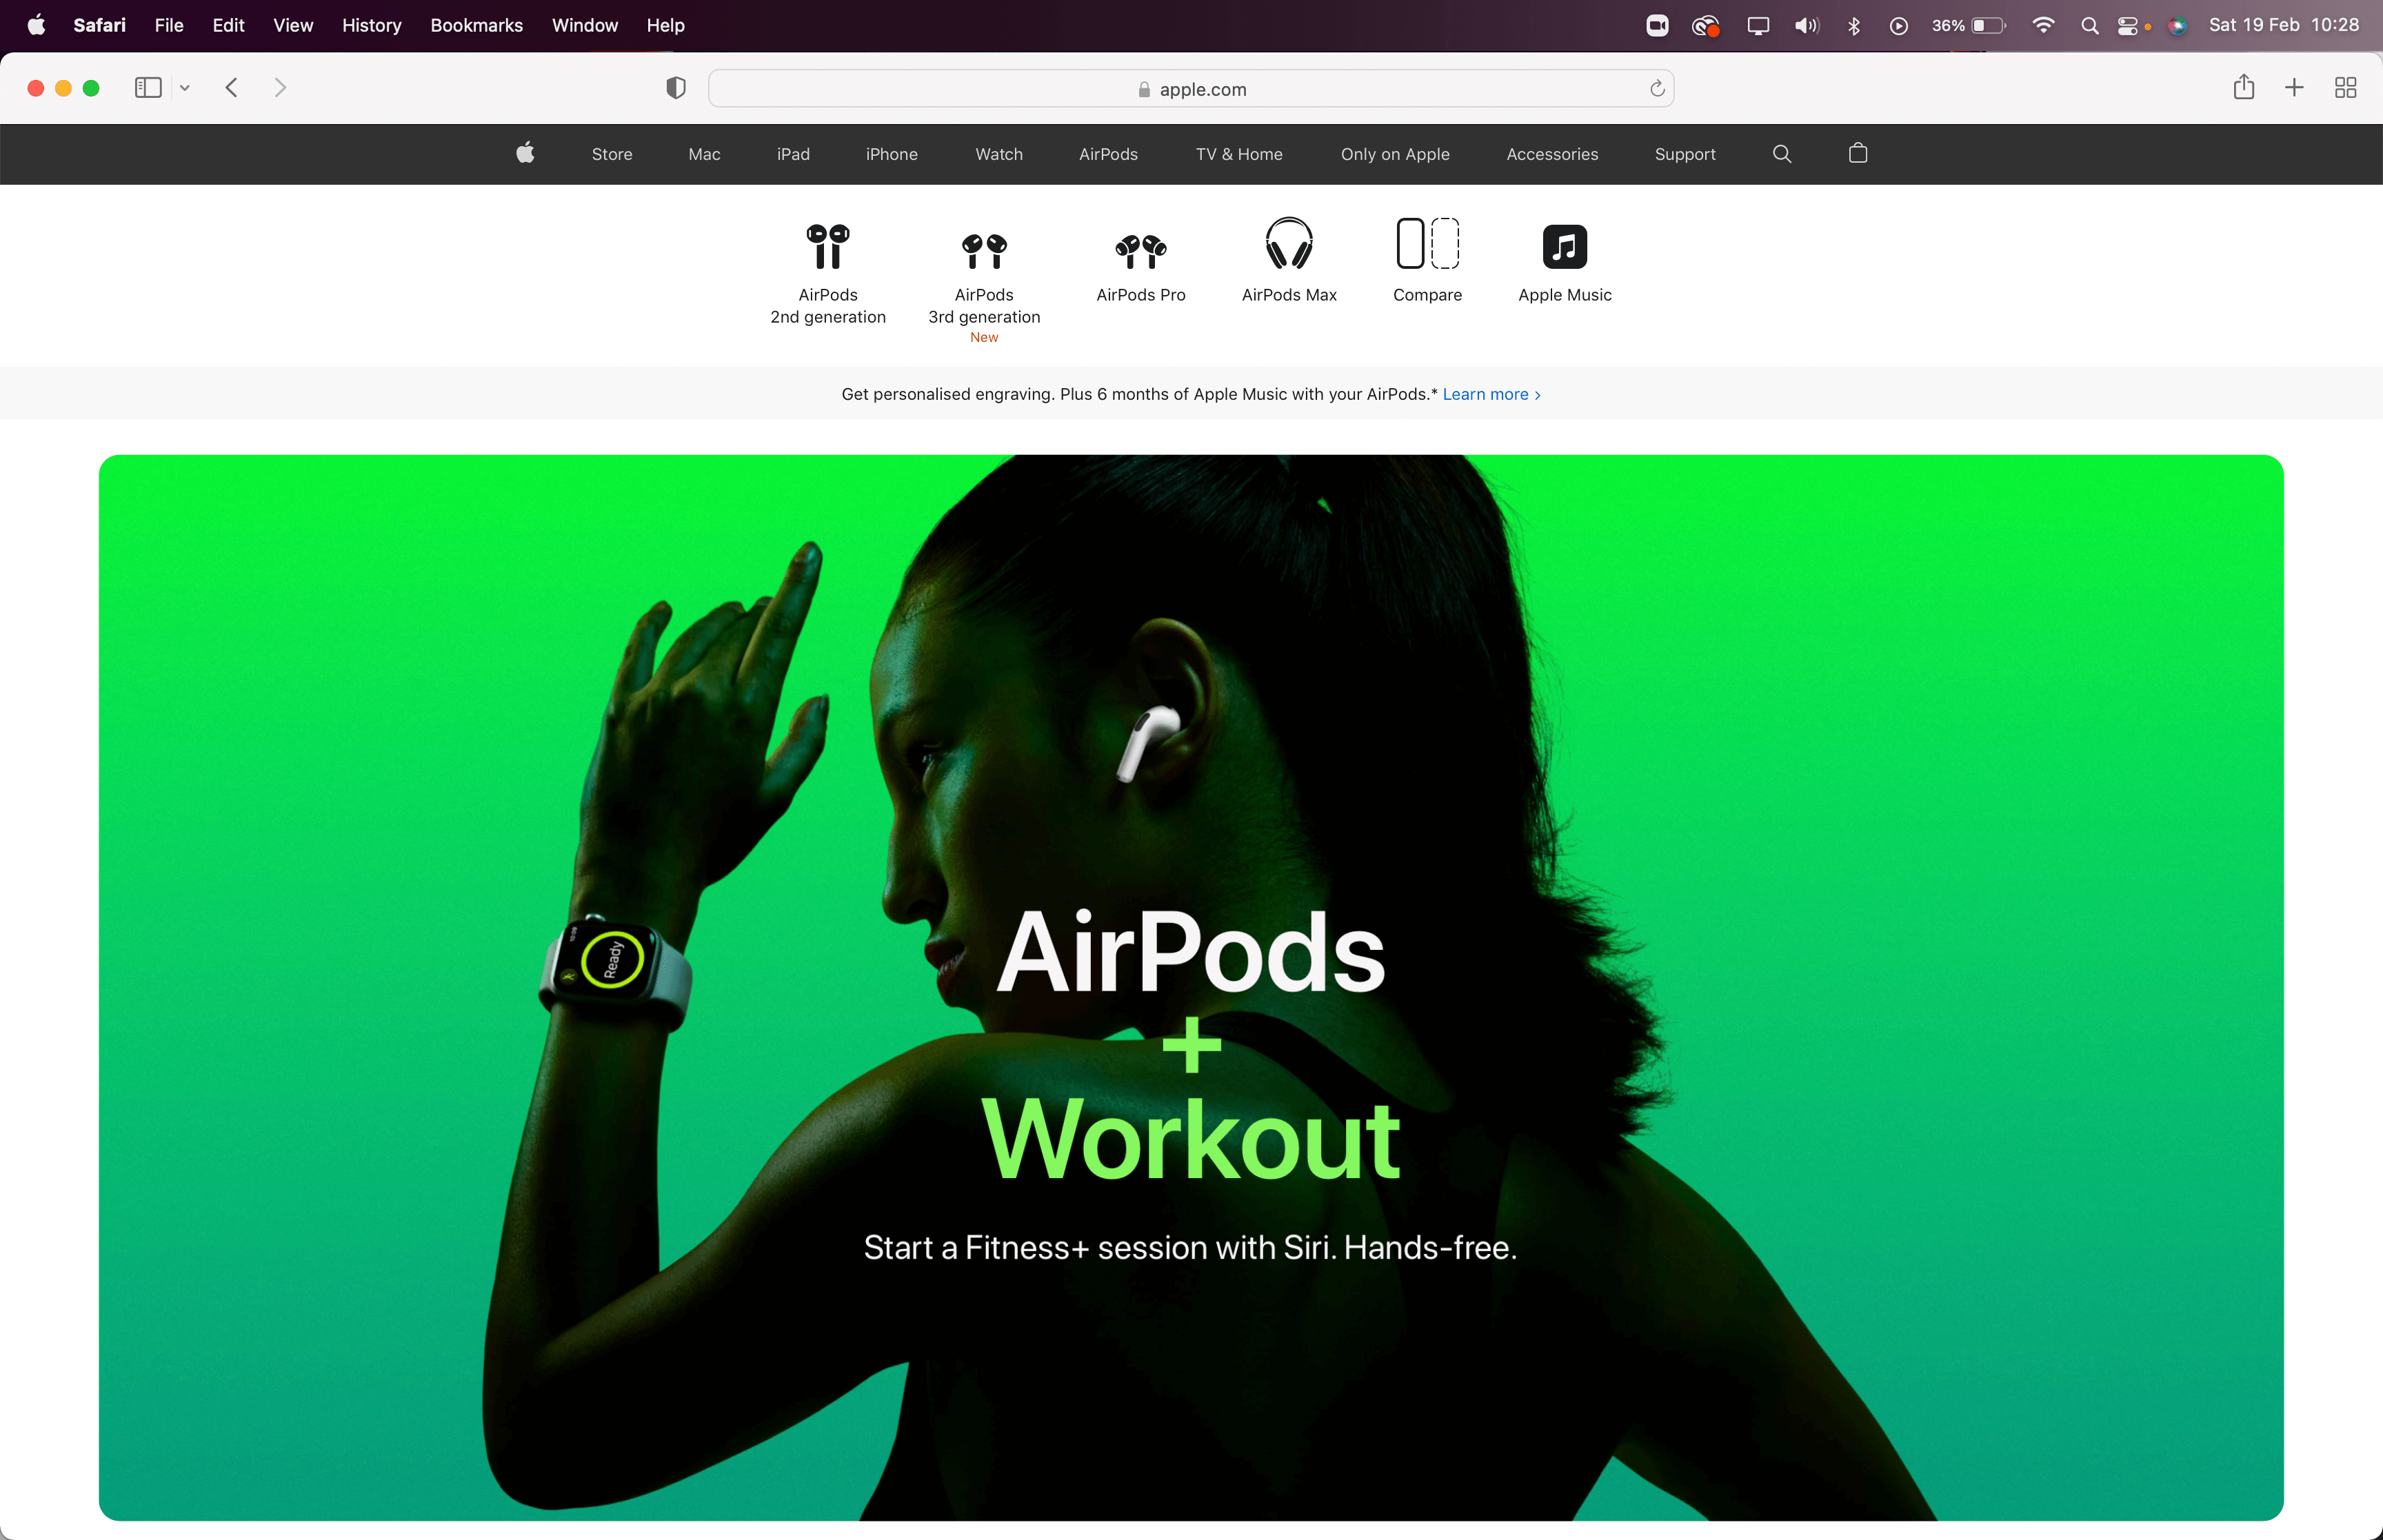Go to iPhone in Apple navigation
2383x1540 pixels.
[891, 154]
